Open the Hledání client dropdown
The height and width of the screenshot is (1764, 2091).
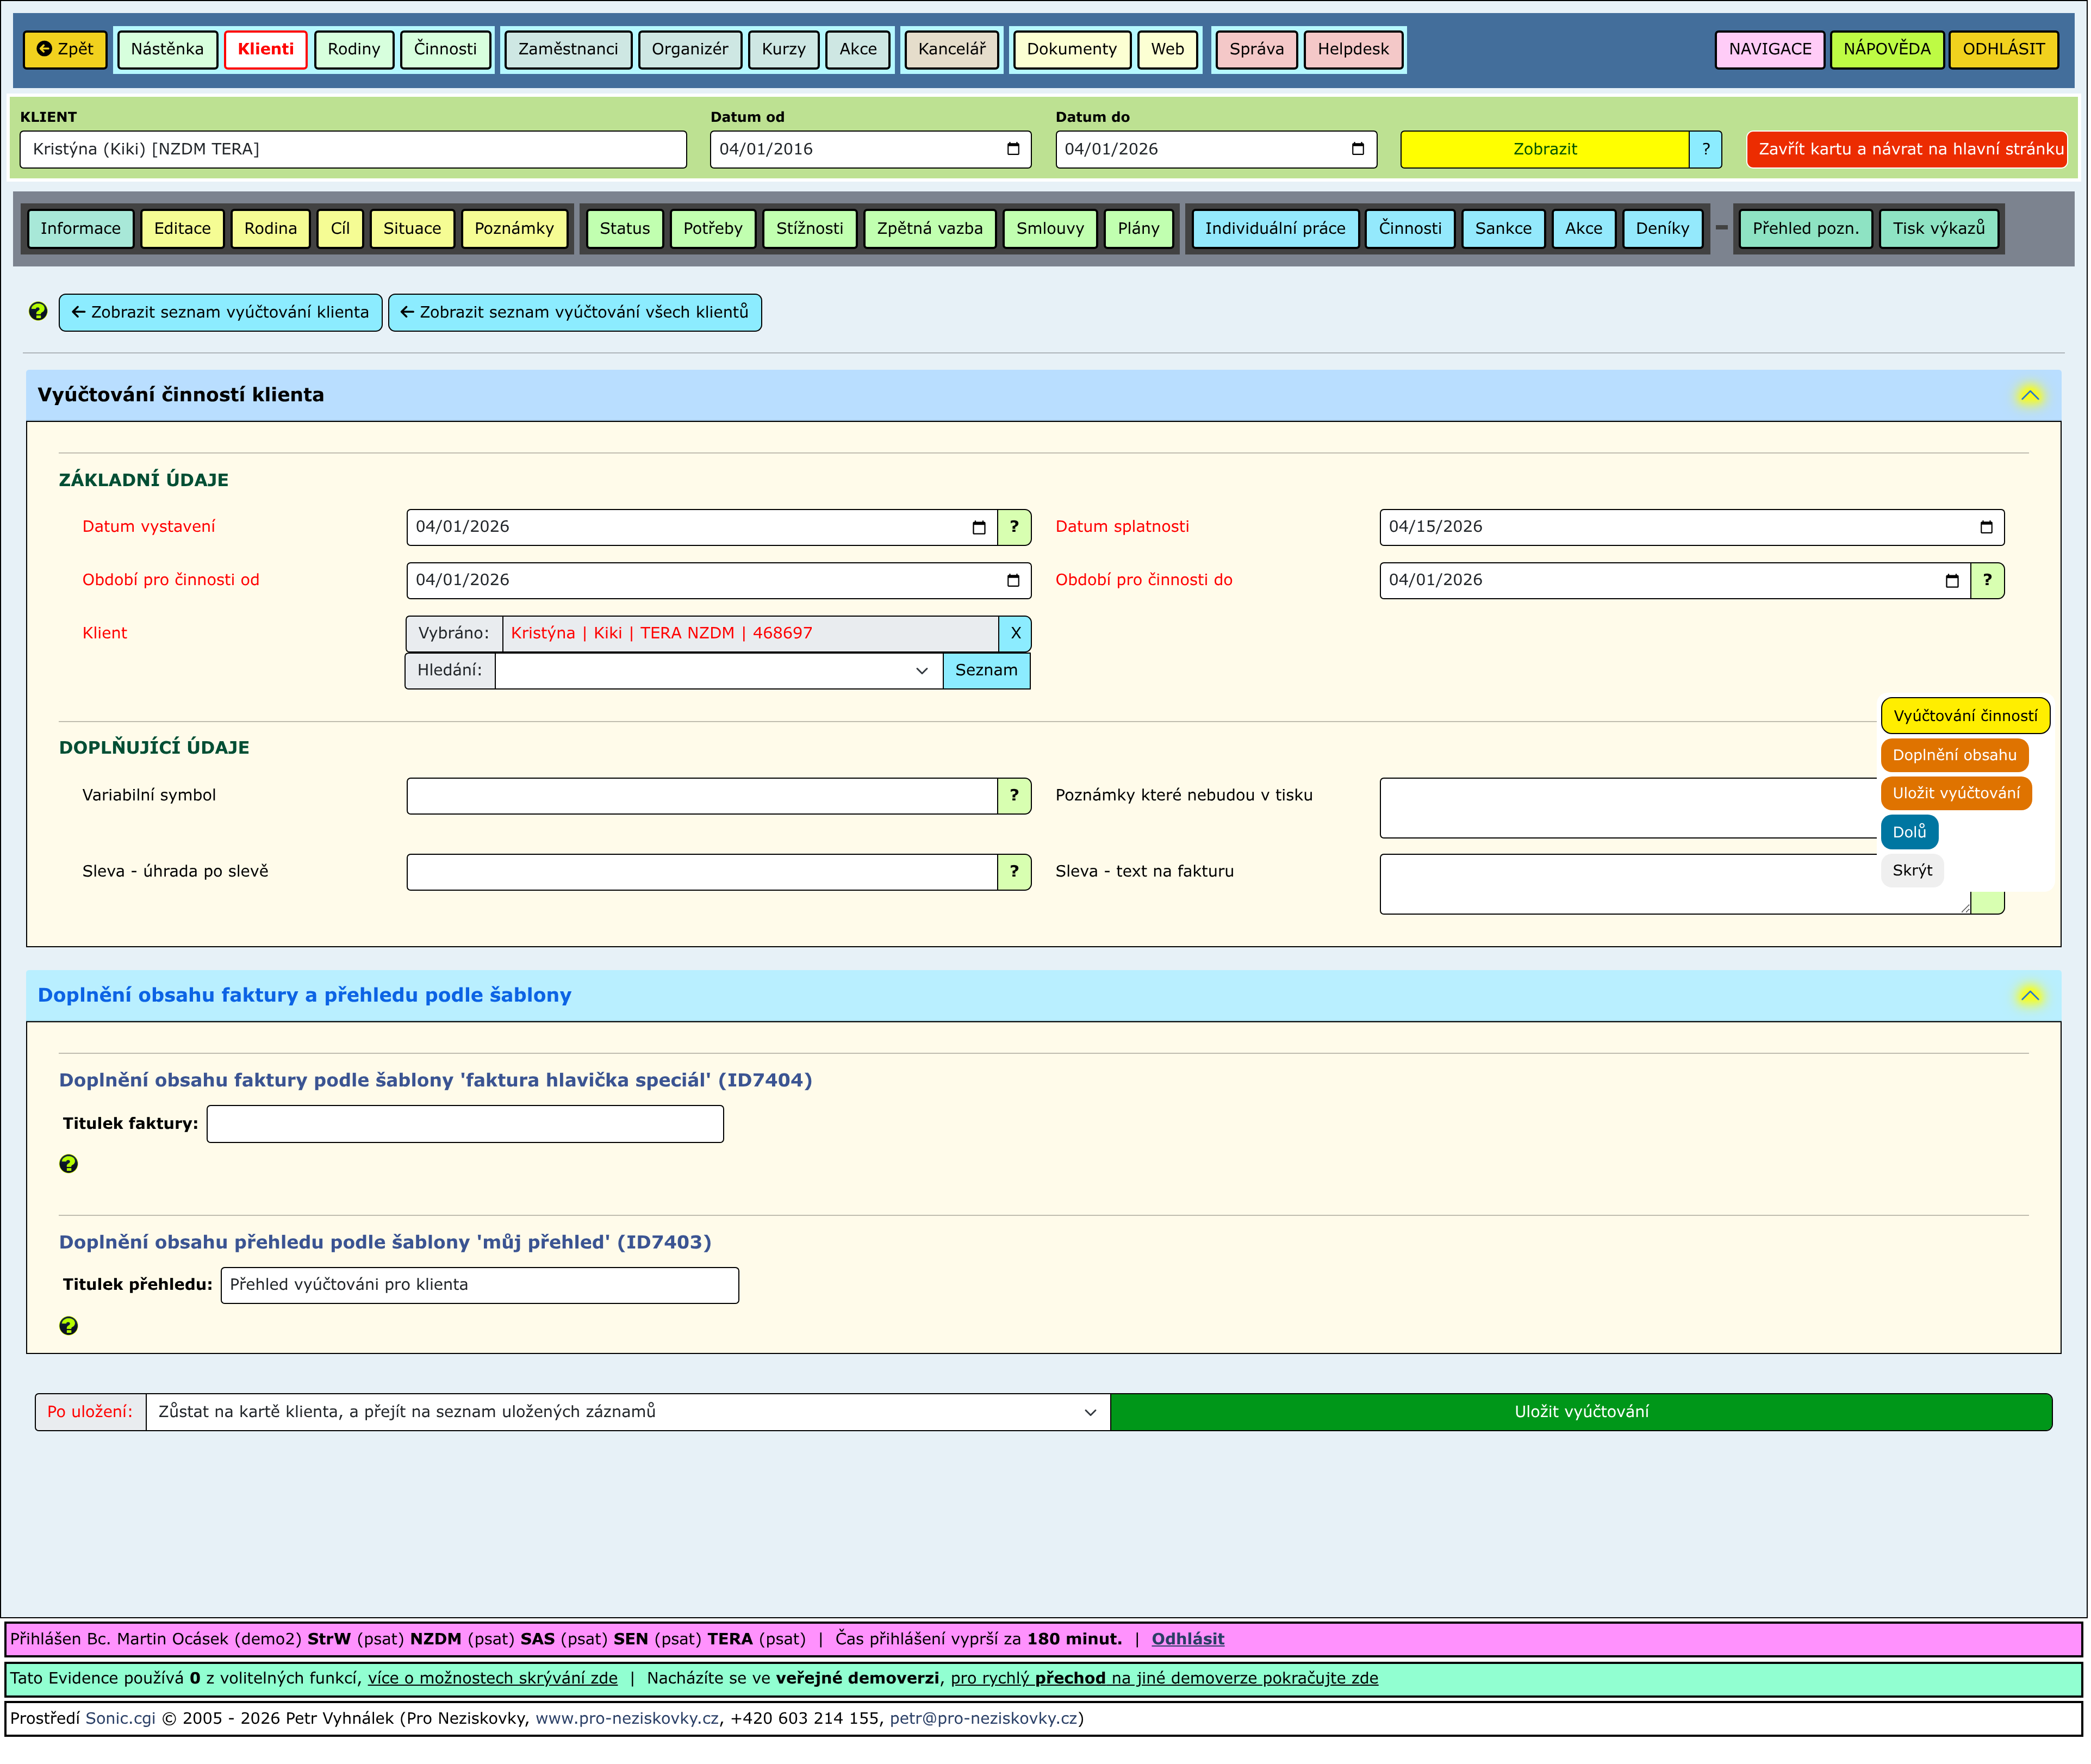point(719,671)
